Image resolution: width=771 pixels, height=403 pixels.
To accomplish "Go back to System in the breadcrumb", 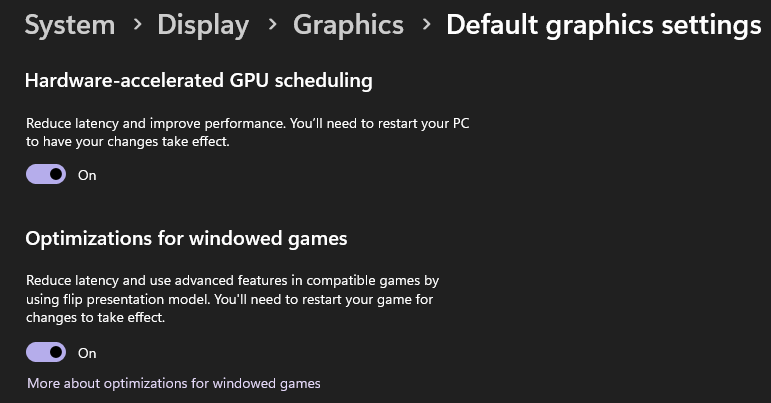I will pos(70,26).
